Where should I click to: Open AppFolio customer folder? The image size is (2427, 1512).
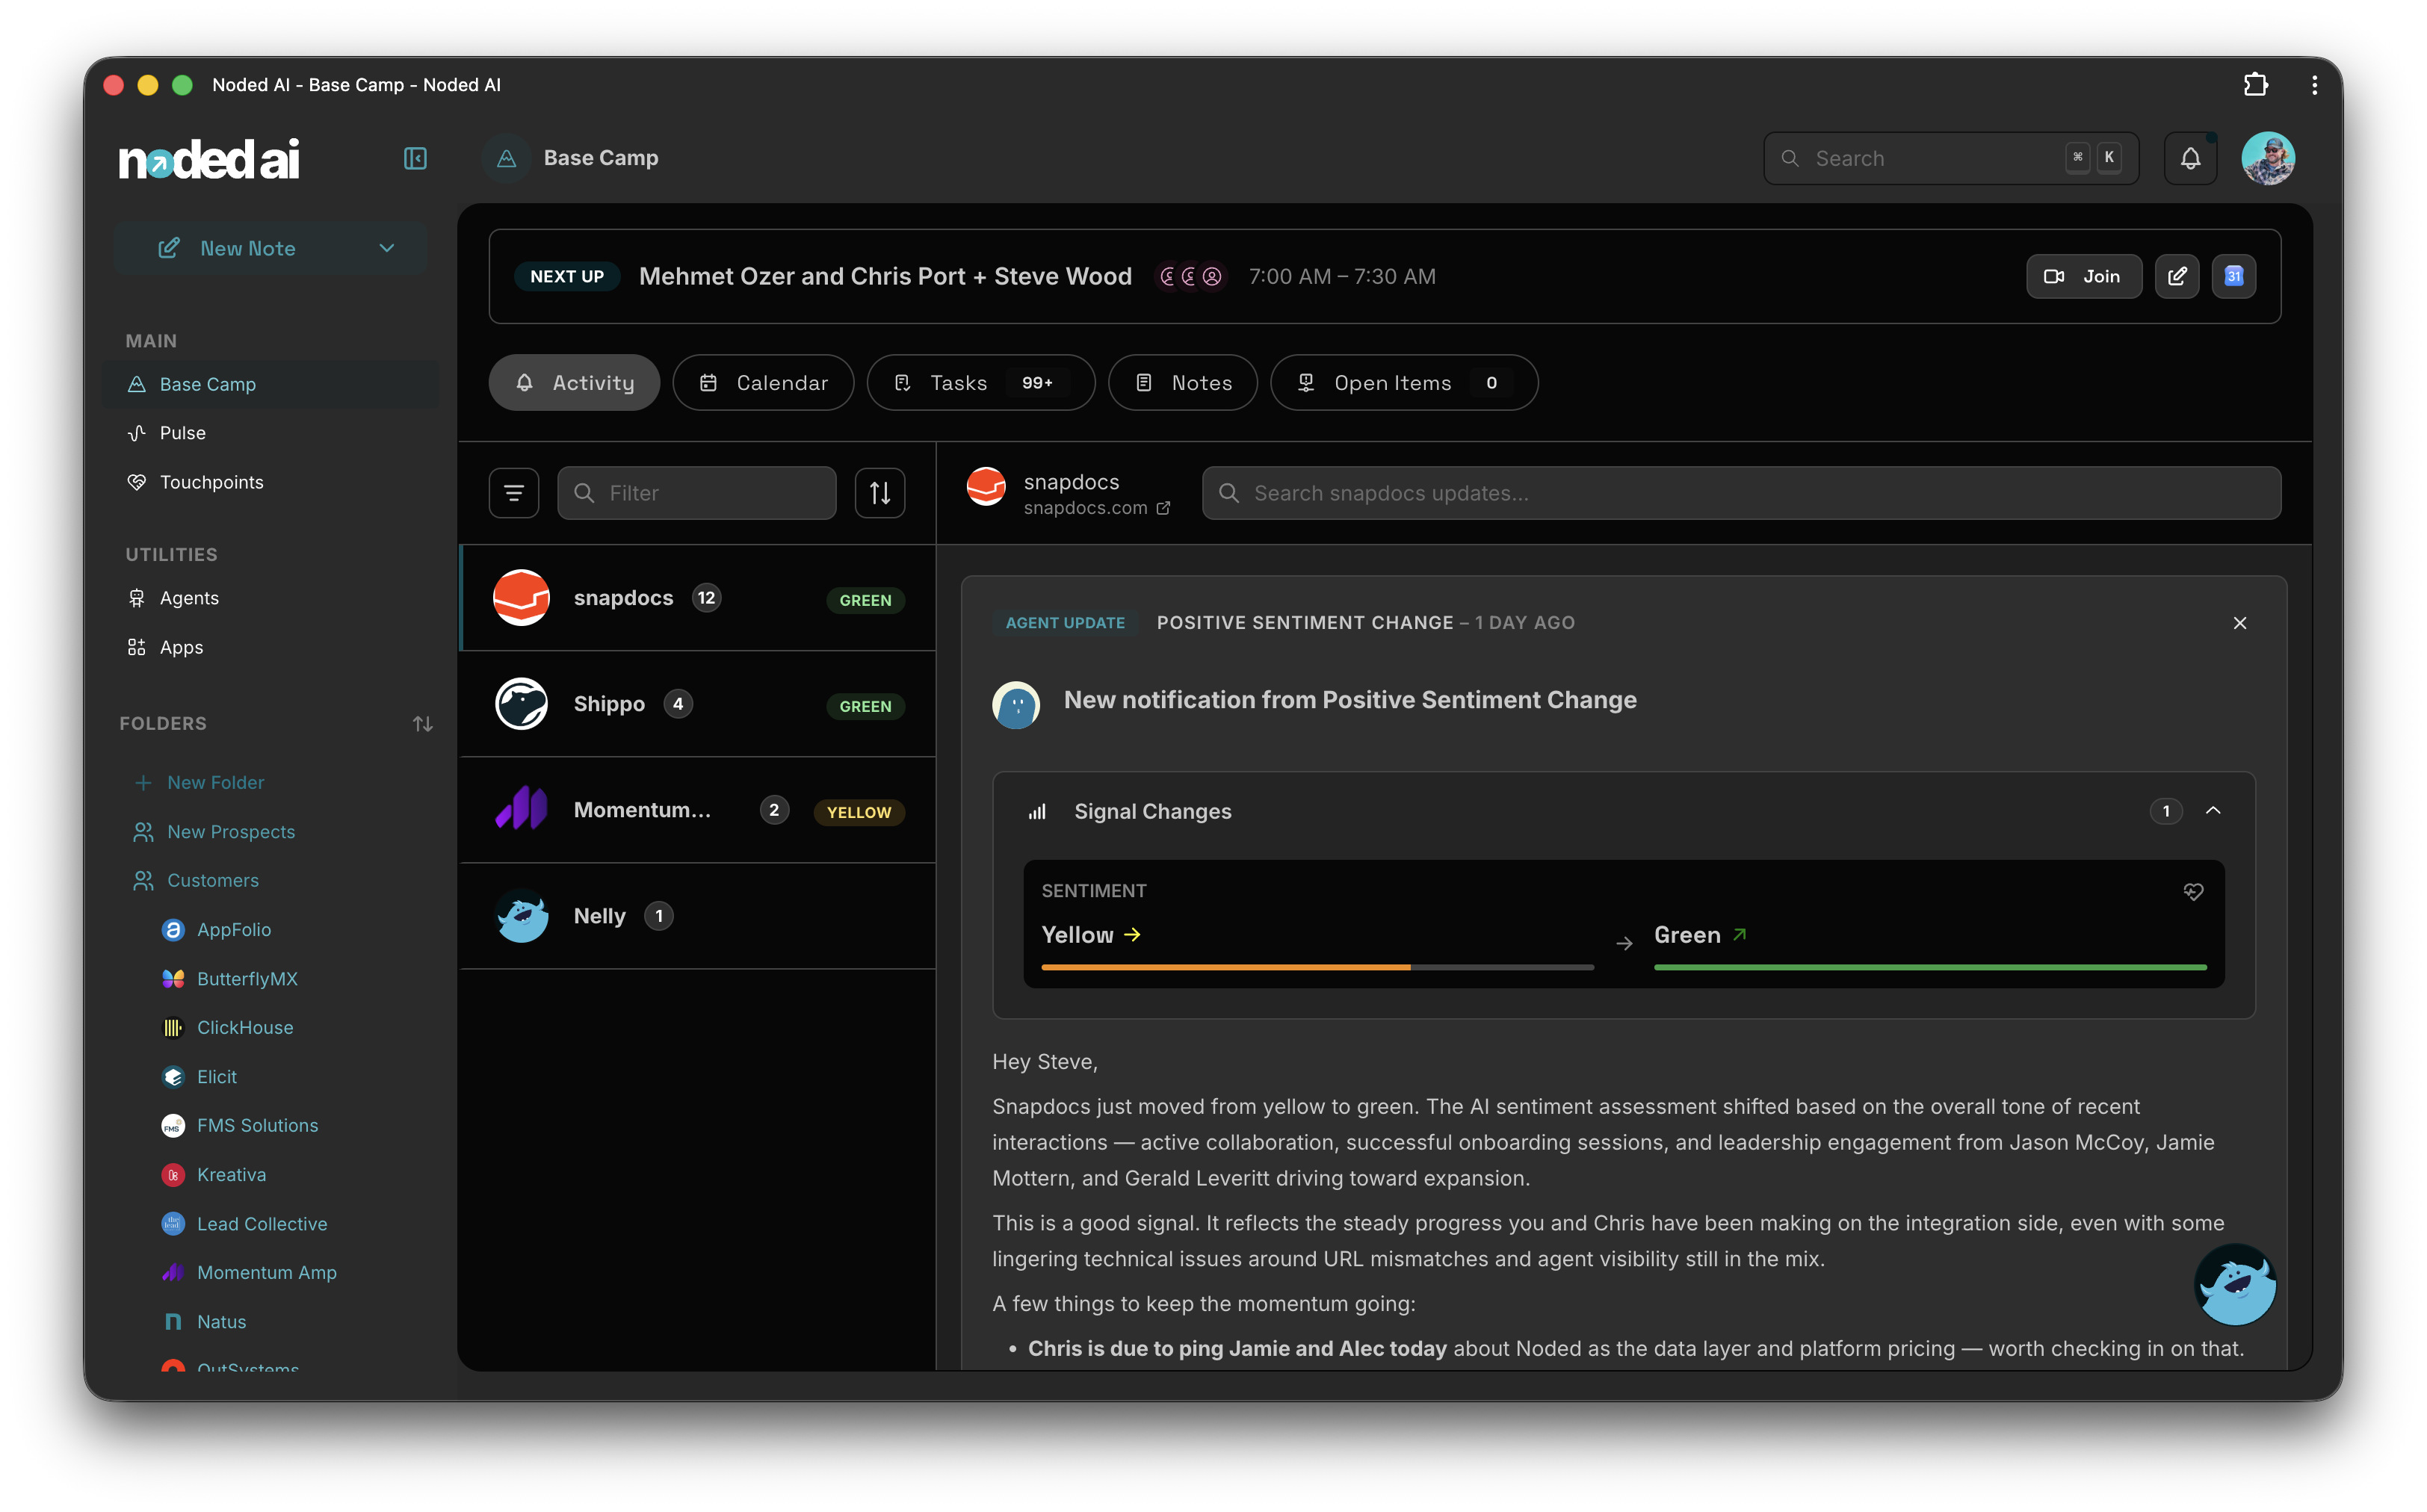click(217, 930)
